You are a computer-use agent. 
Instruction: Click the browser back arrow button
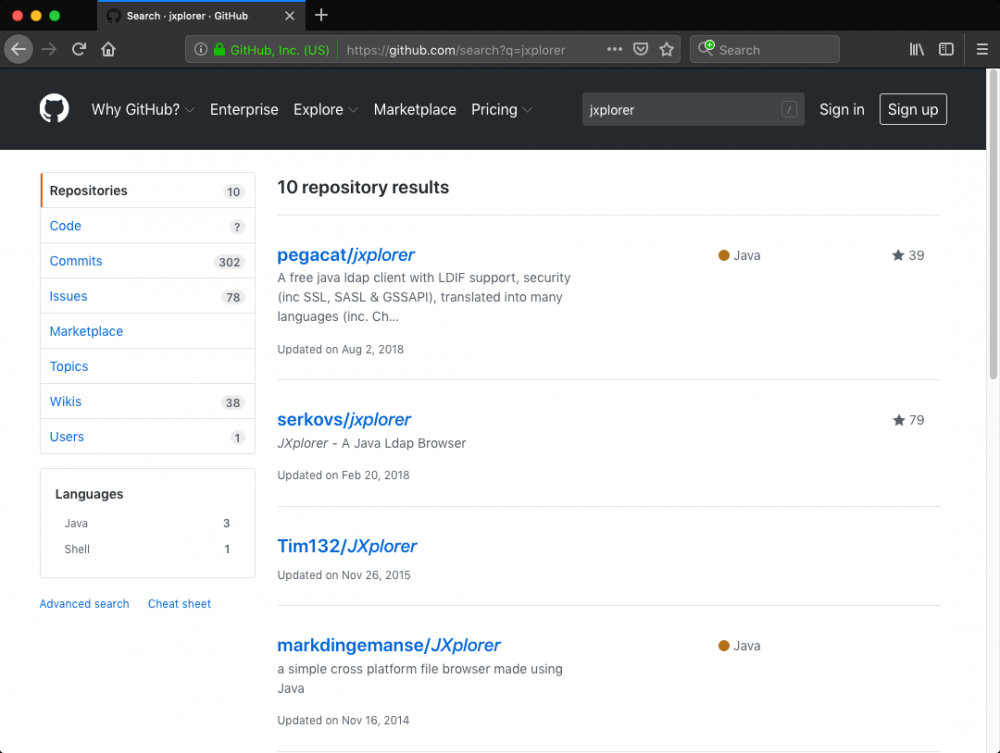click(x=18, y=49)
